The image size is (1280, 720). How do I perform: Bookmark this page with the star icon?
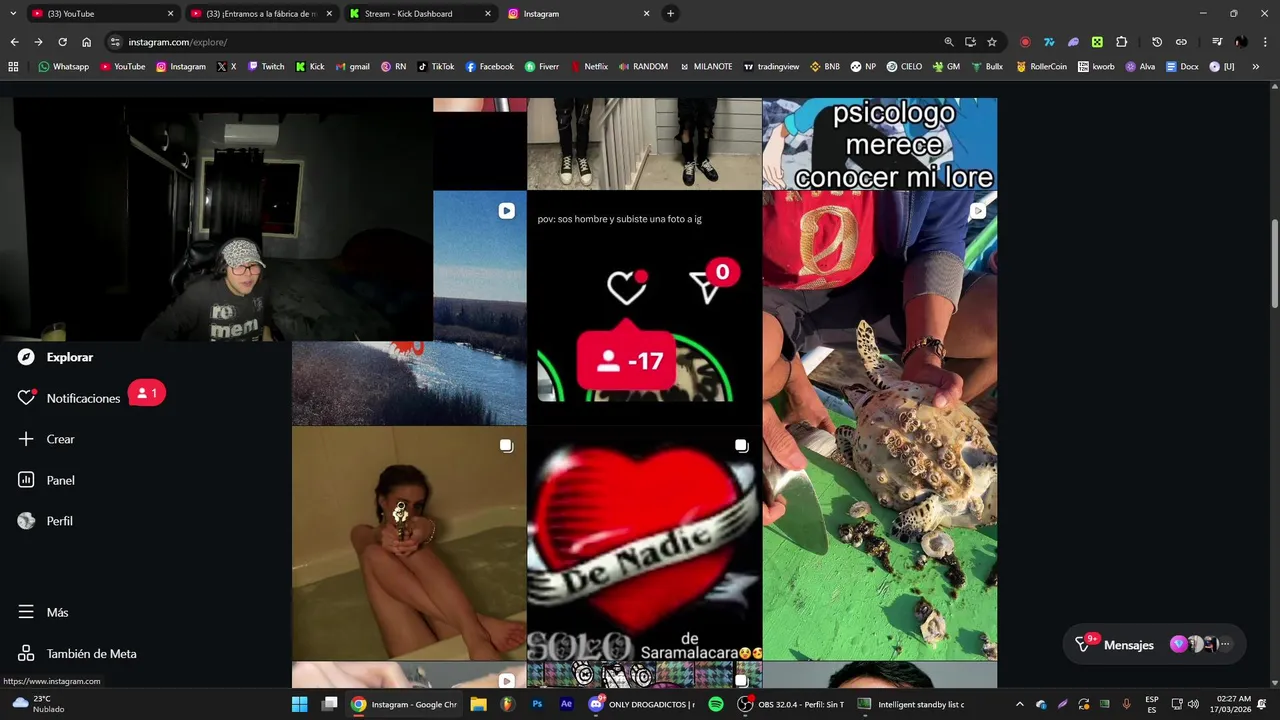point(992,42)
